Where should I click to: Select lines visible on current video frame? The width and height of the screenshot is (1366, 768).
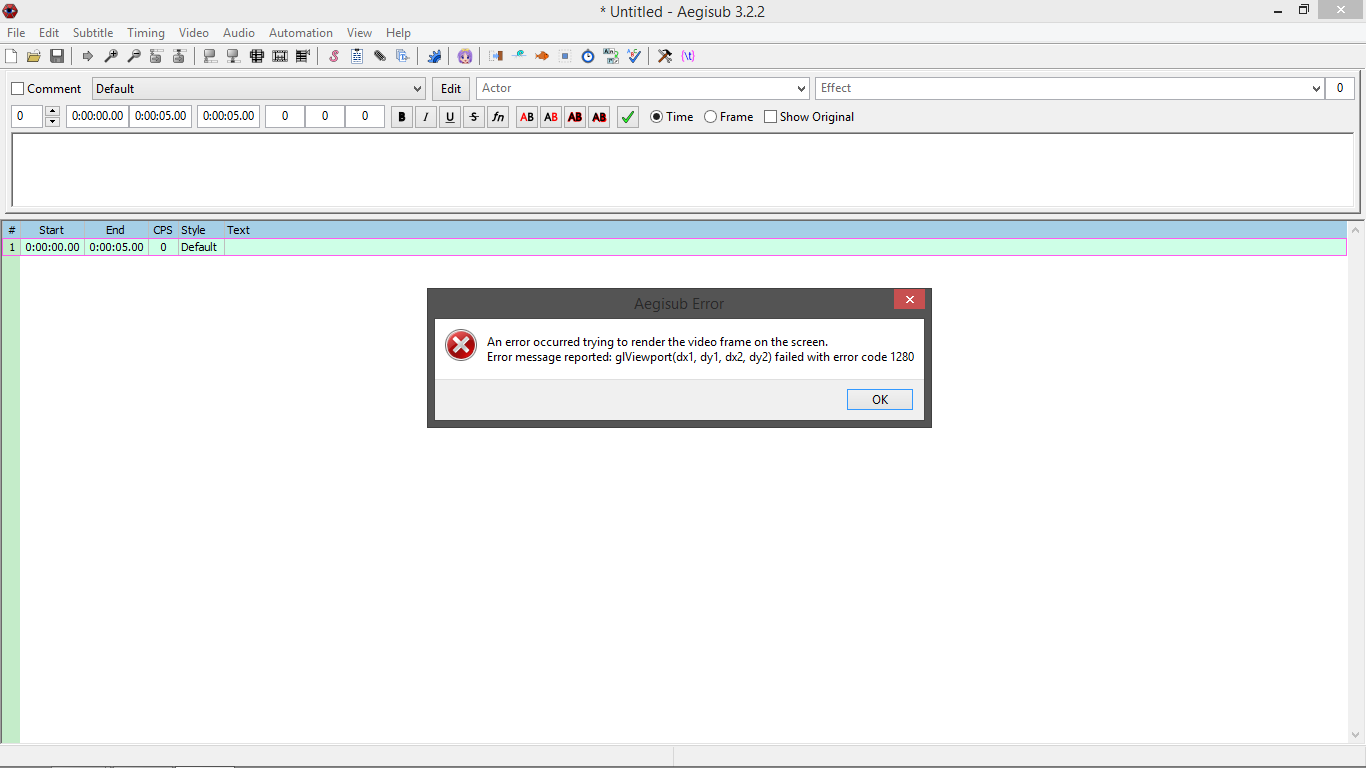257,56
